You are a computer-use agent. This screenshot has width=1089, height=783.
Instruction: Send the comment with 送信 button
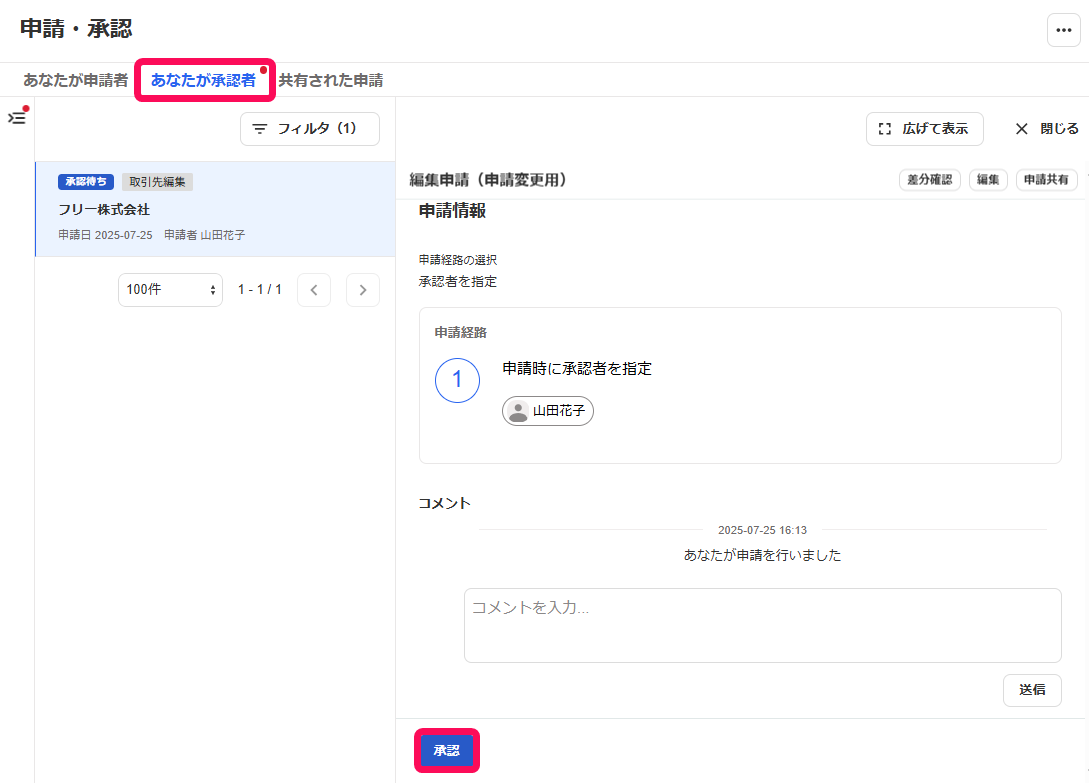coord(1032,690)
